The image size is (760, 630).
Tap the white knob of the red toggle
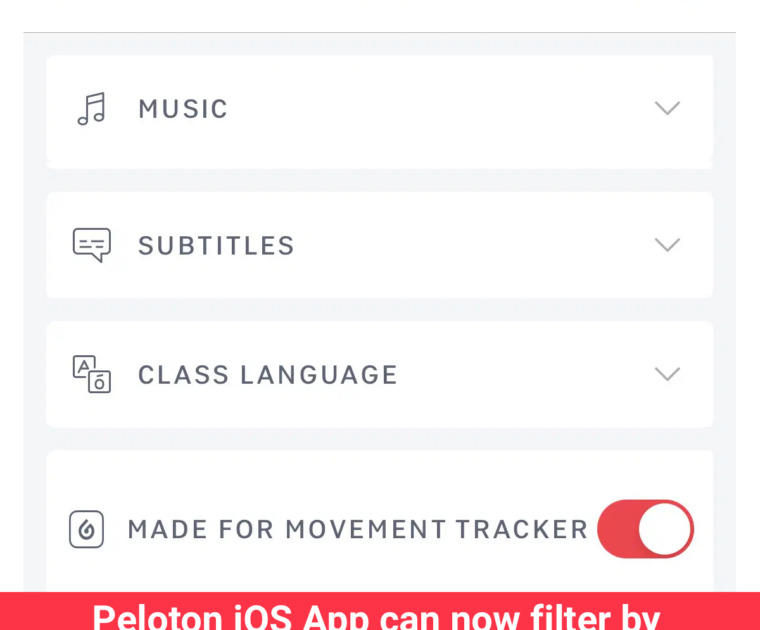(665, 529)
